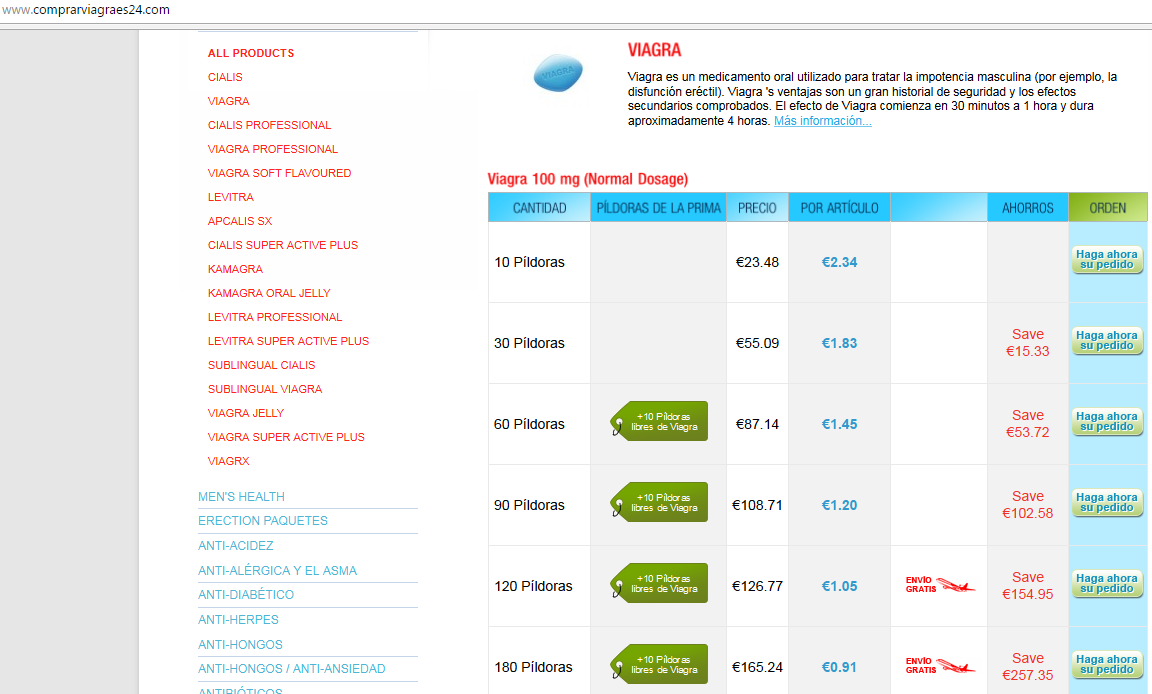This screenshot has width=1152, height=694.
Task: Open CIALIS PROFESSIONAL product page
Action: click(x=269, y=125)
